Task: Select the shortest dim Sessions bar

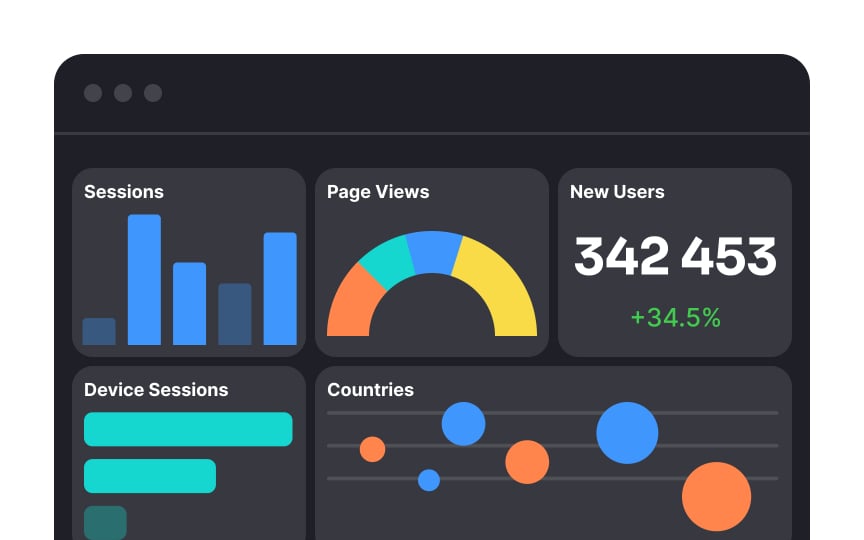Action: [99, 331]
